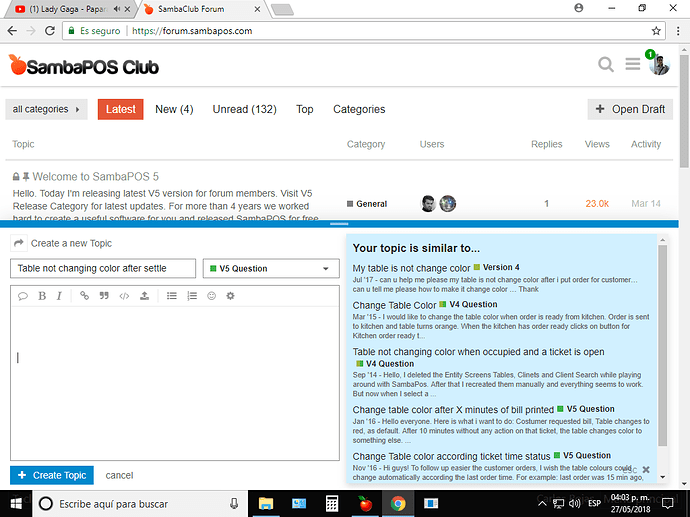
Task: Sort topics by Replies column
Action: [x=547, y=144]
